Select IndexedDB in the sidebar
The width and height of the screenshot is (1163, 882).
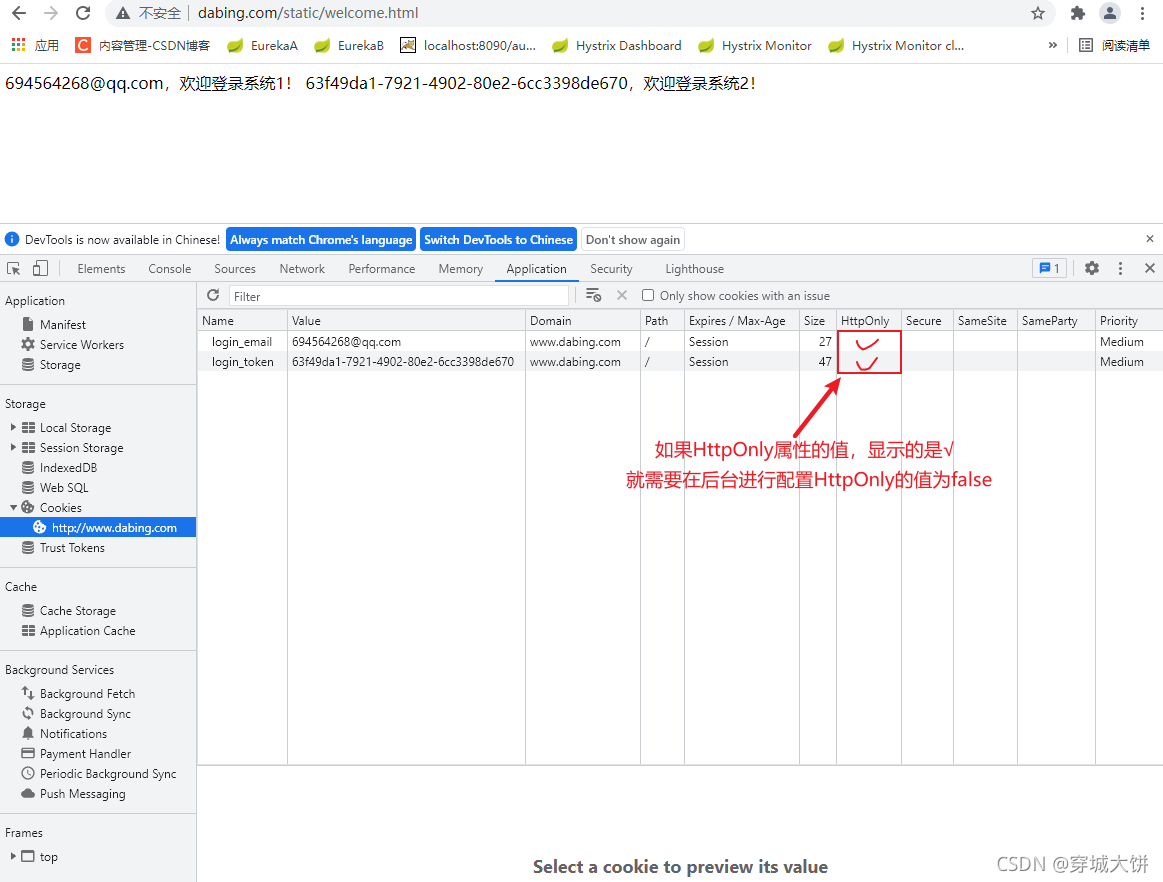click(x=68, y=467)
